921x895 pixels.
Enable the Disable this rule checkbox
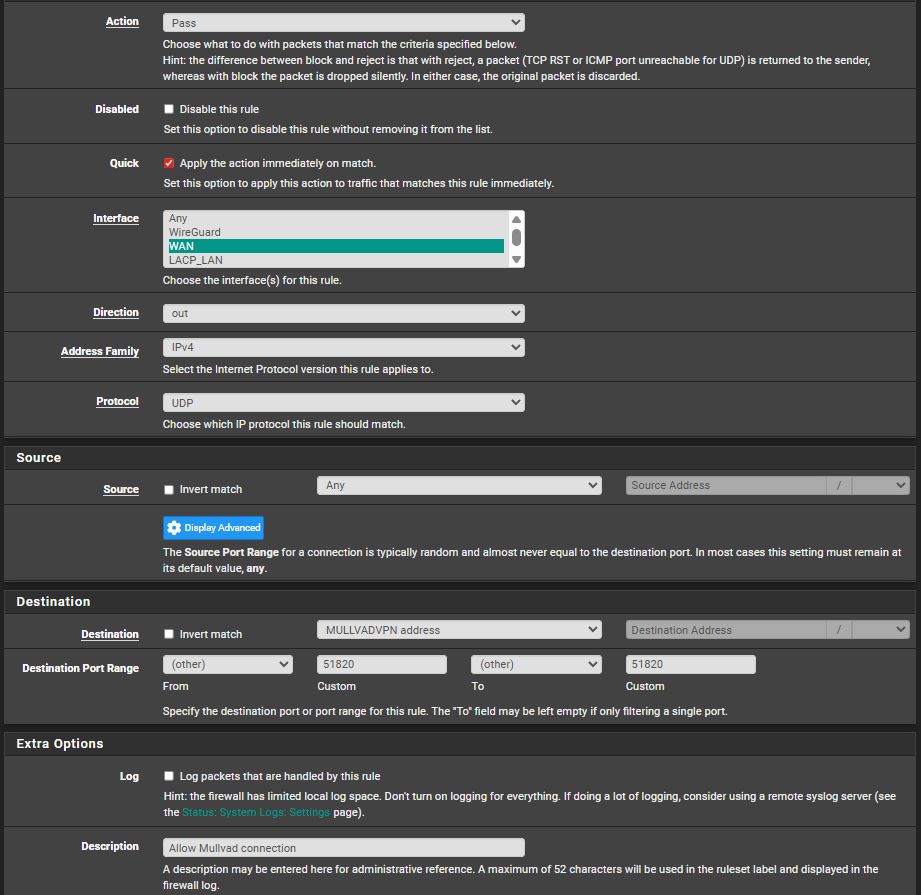point(169,109)
